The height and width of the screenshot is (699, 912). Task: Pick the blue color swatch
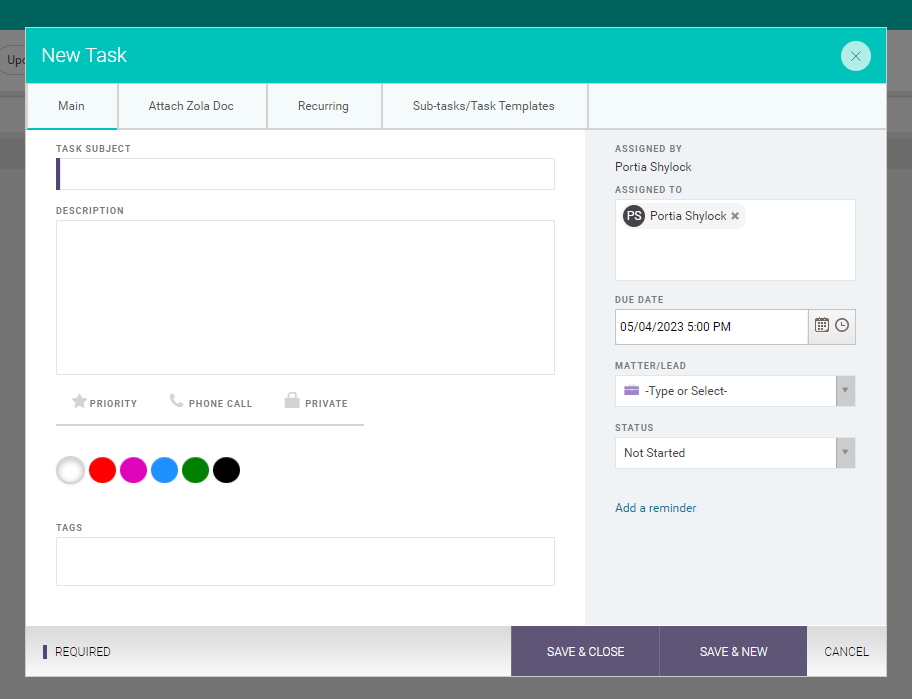(164, 470)
